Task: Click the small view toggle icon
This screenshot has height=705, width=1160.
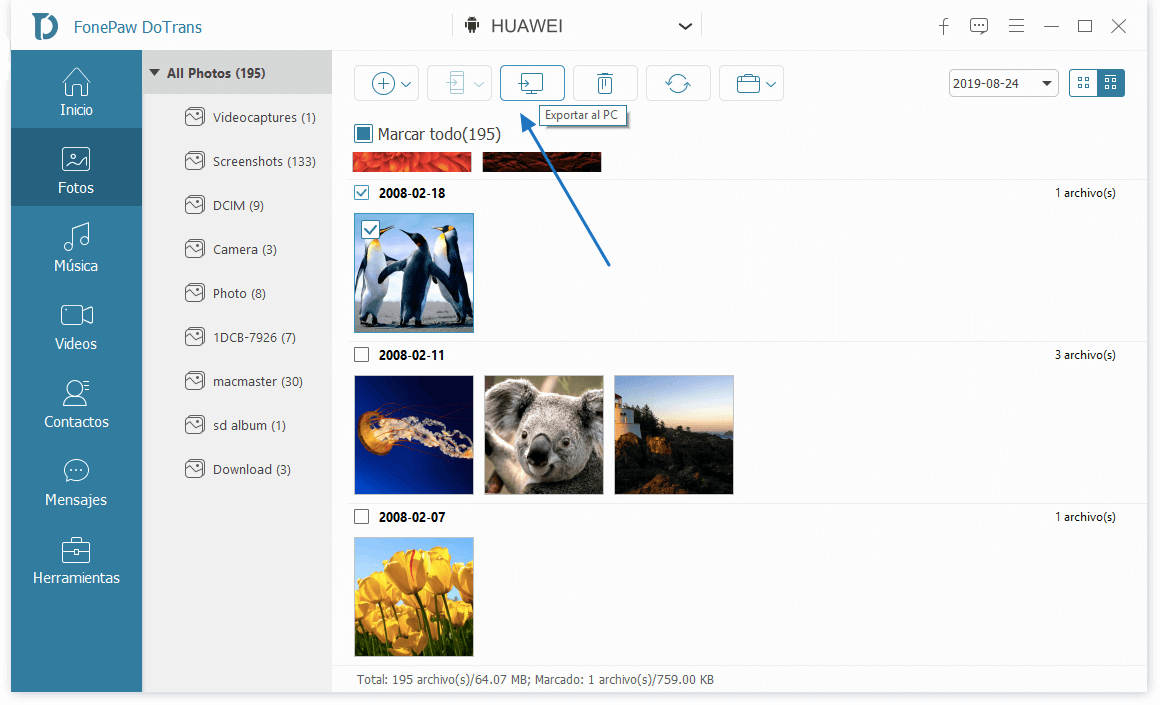Action: (x=1083, y=83)
